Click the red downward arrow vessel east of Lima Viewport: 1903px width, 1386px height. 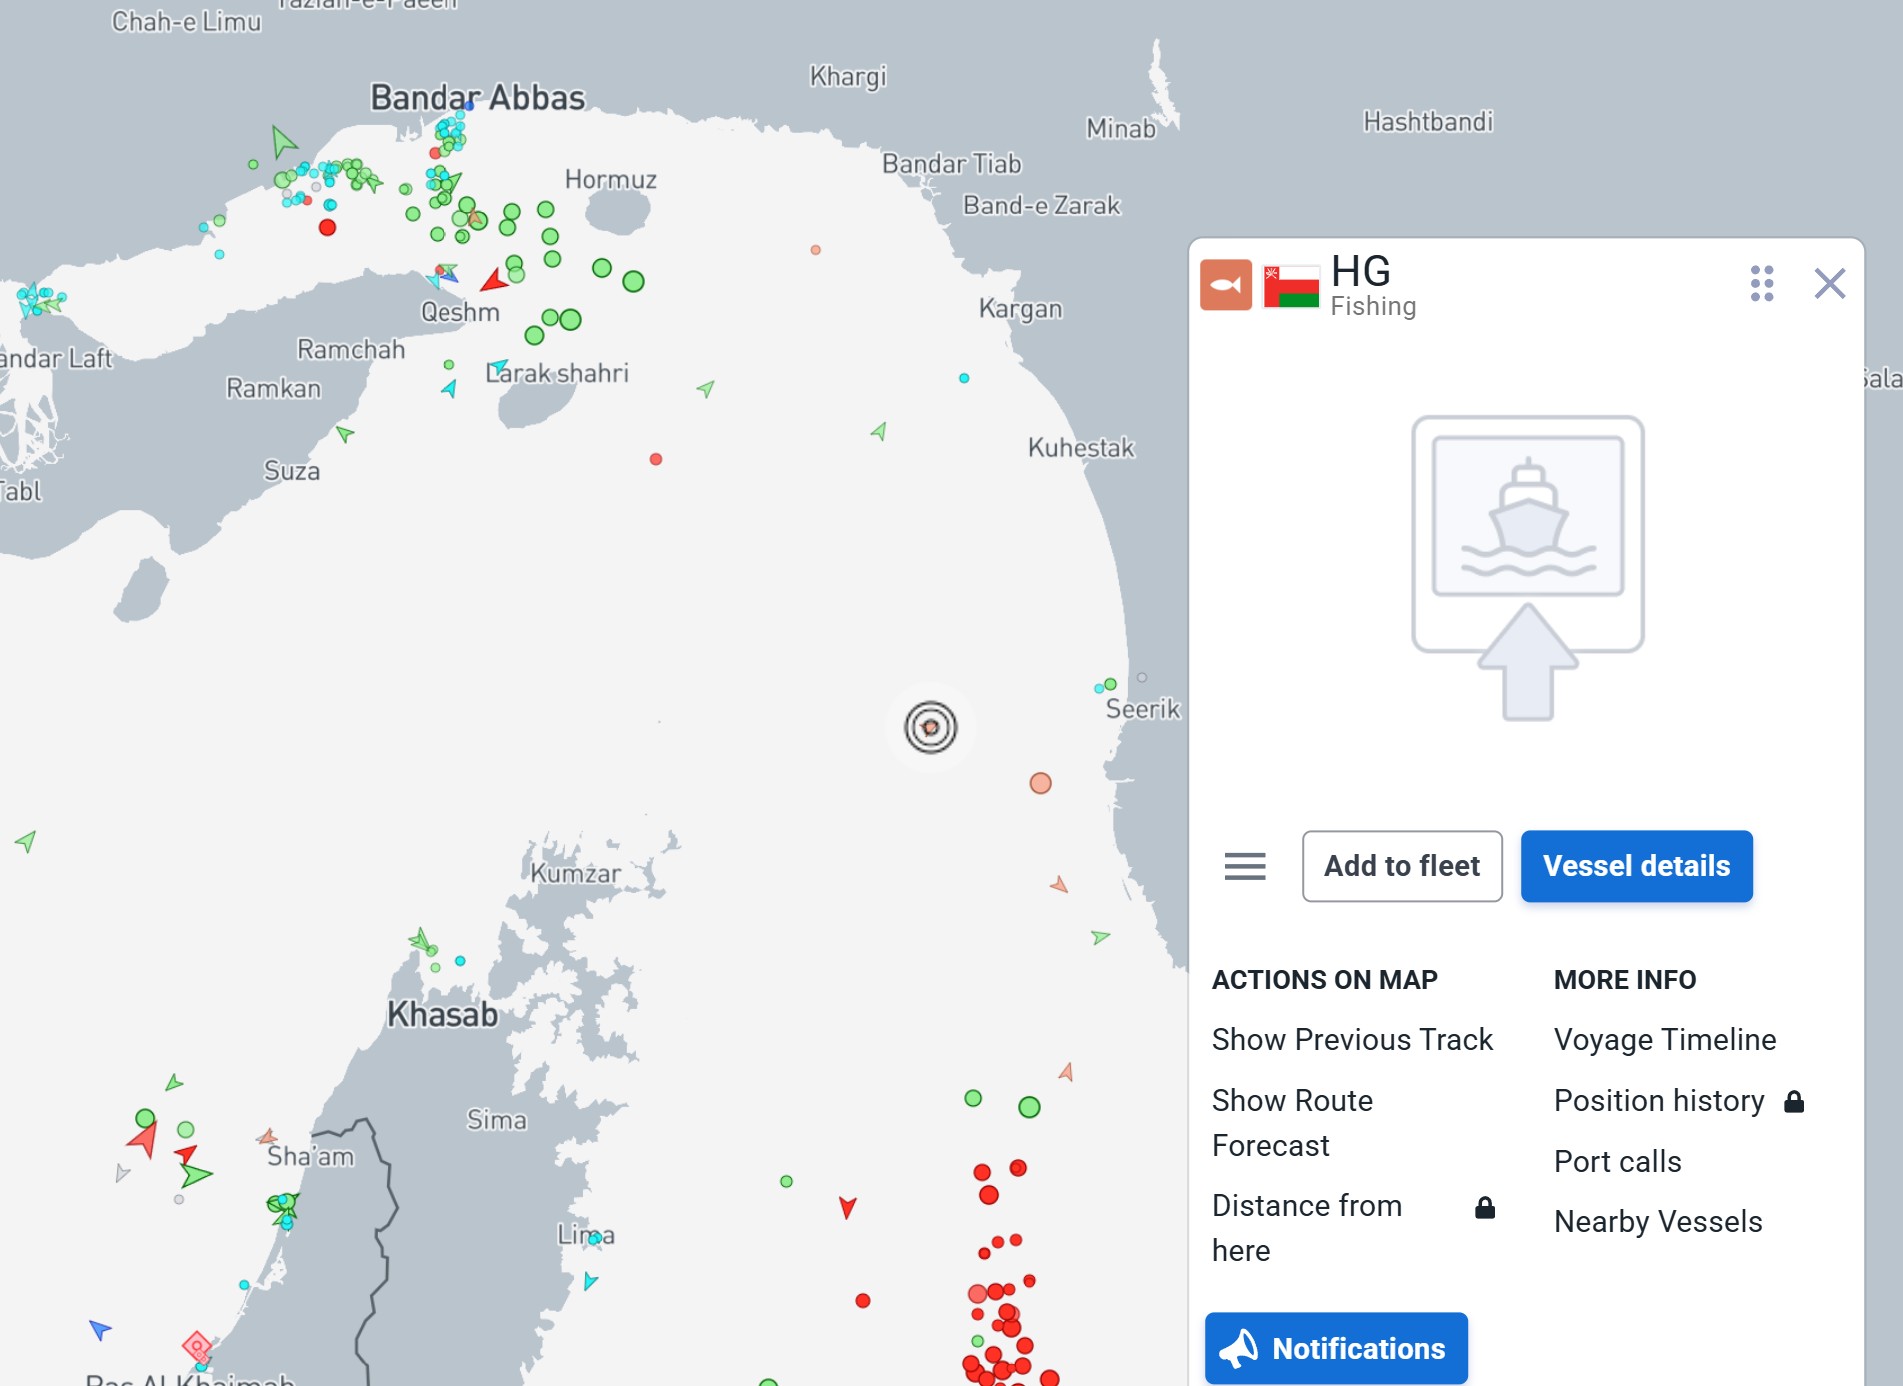pyautogui.click(x=848, y=1207)
